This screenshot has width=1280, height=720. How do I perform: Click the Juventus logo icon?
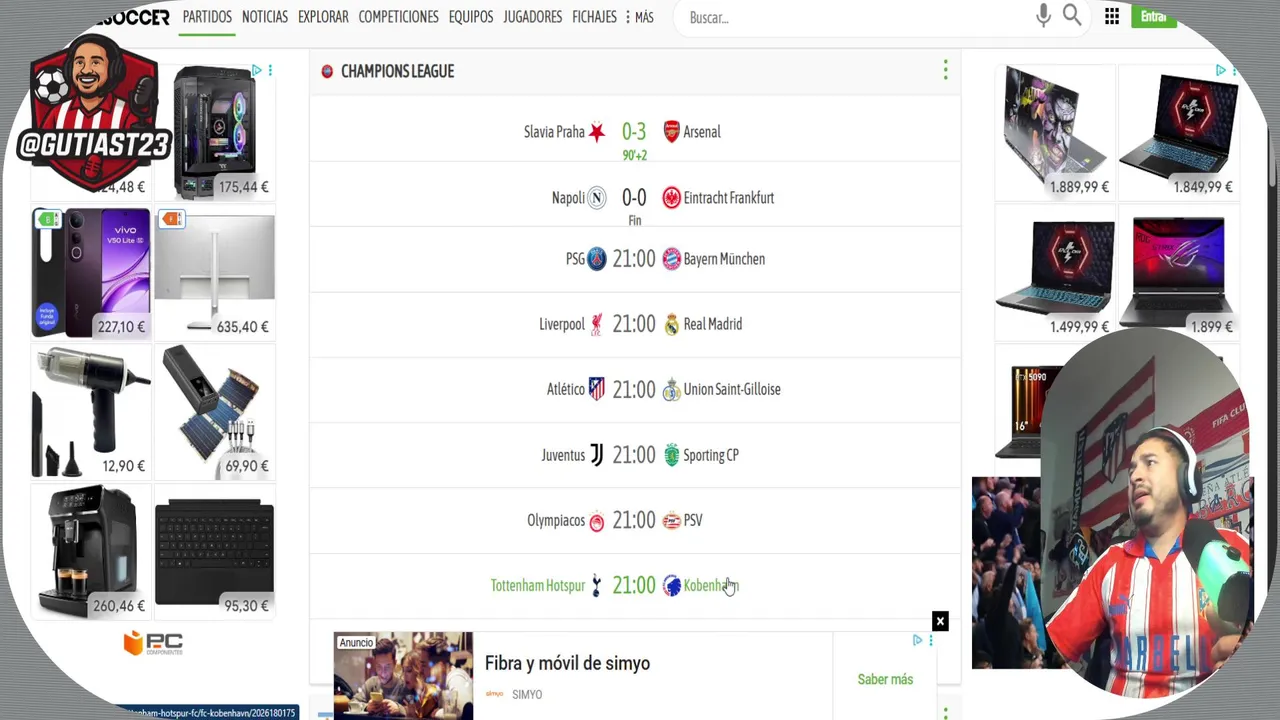click(596, 455)
